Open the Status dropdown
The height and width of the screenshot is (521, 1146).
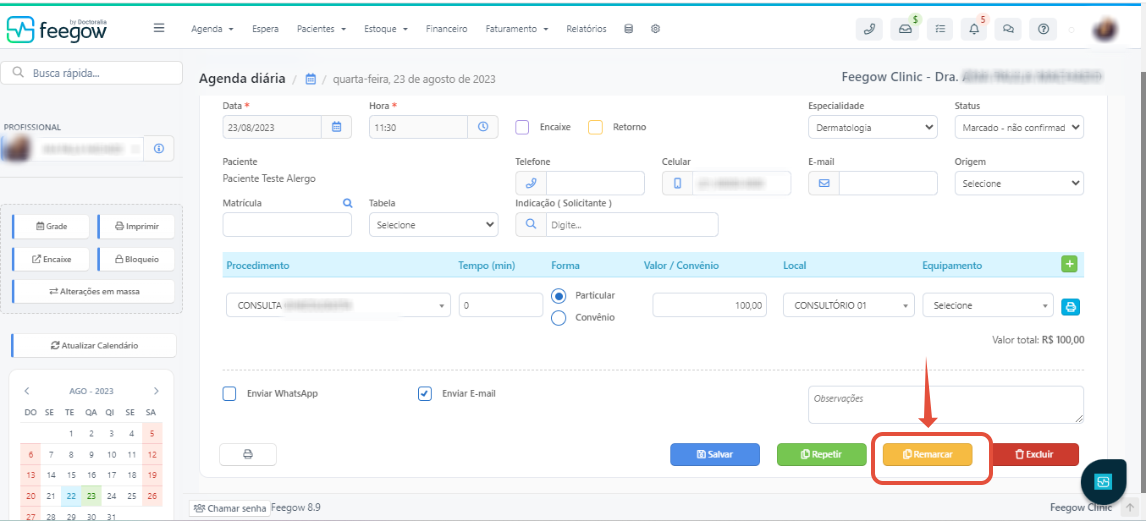[1019, 127]
